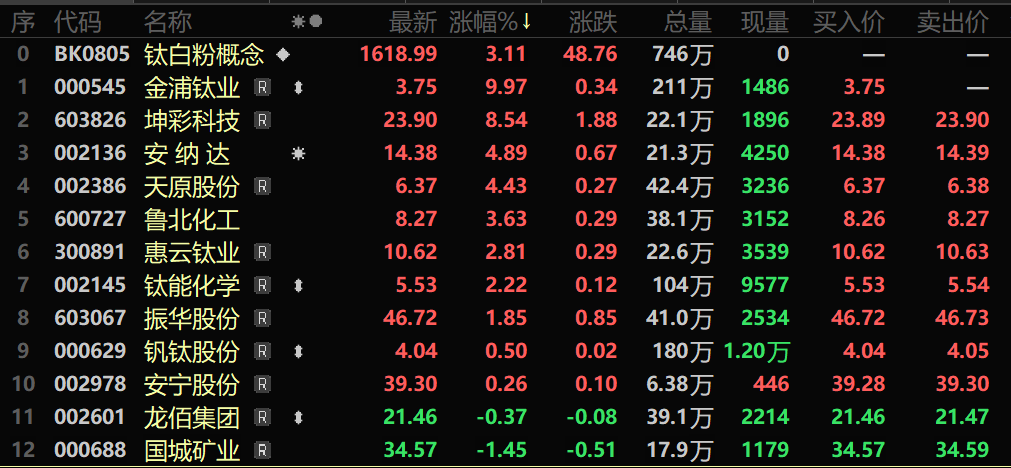The width and height of the screenshot is (1011, 468).
Task: Click the sun and dot marker column header
Action: pyautogui.click(x=306, y=22)
